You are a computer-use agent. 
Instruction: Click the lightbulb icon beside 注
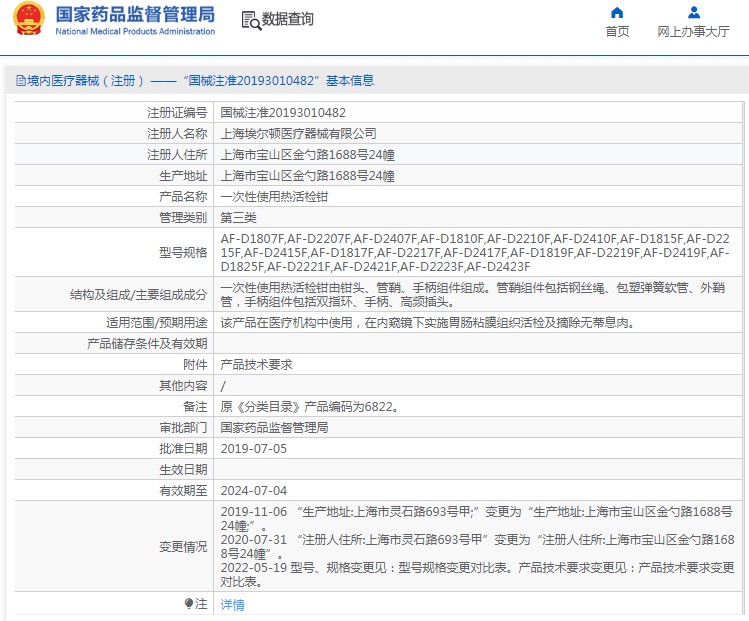(189, 604)
